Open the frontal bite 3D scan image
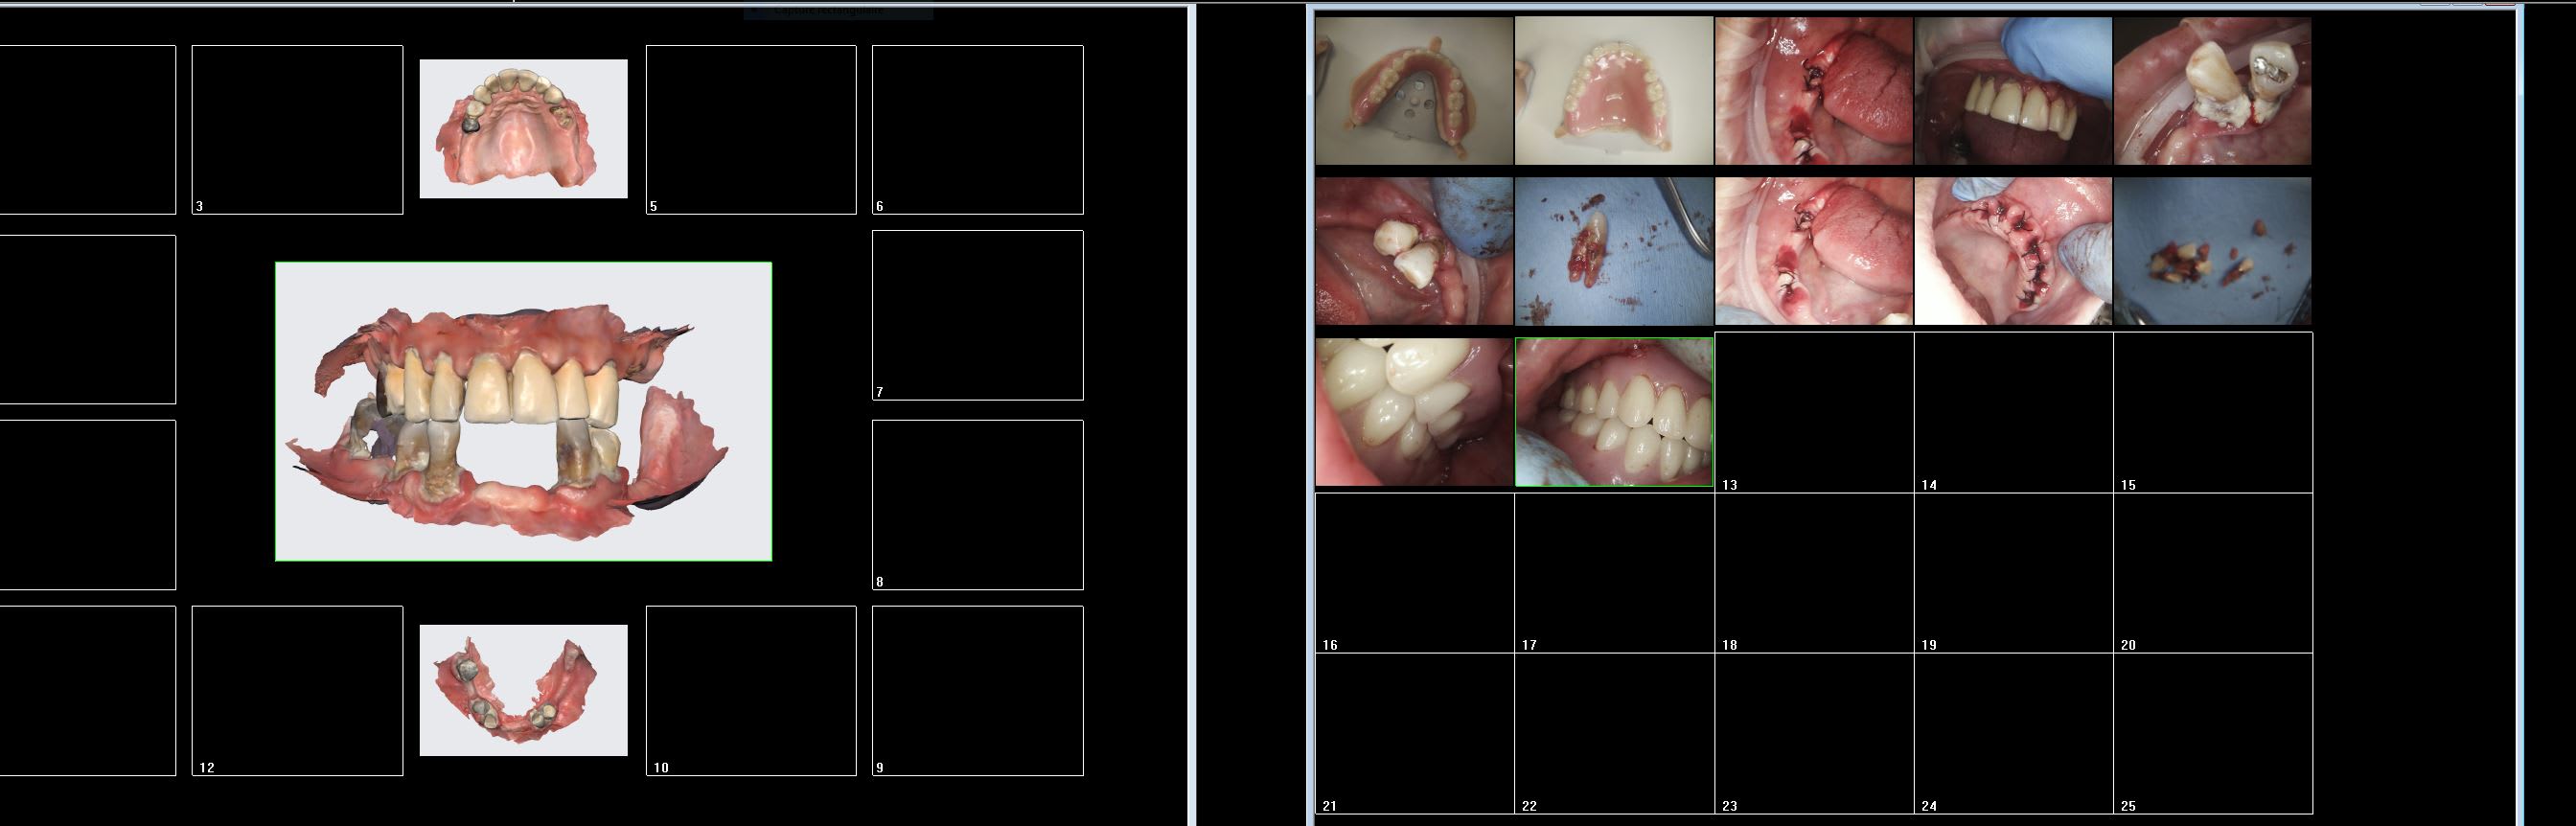 coord(523,411)
